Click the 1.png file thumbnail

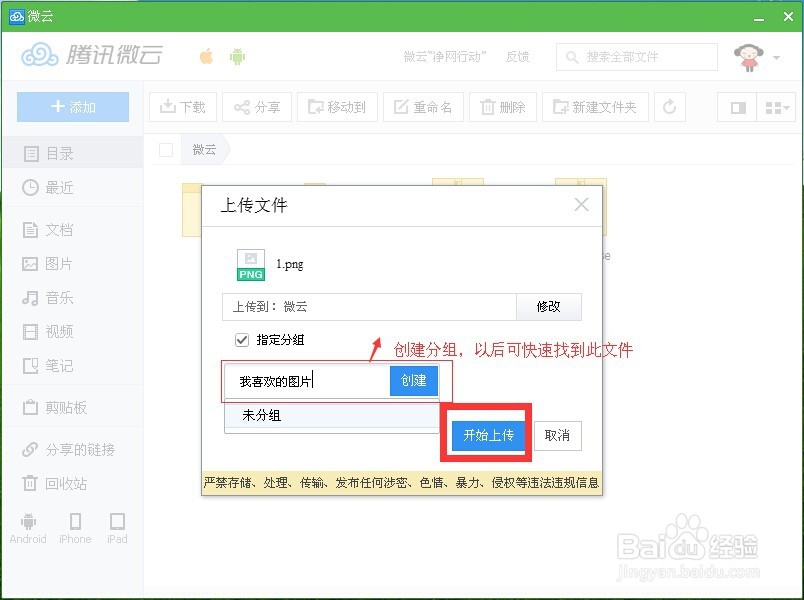point(250,264)
